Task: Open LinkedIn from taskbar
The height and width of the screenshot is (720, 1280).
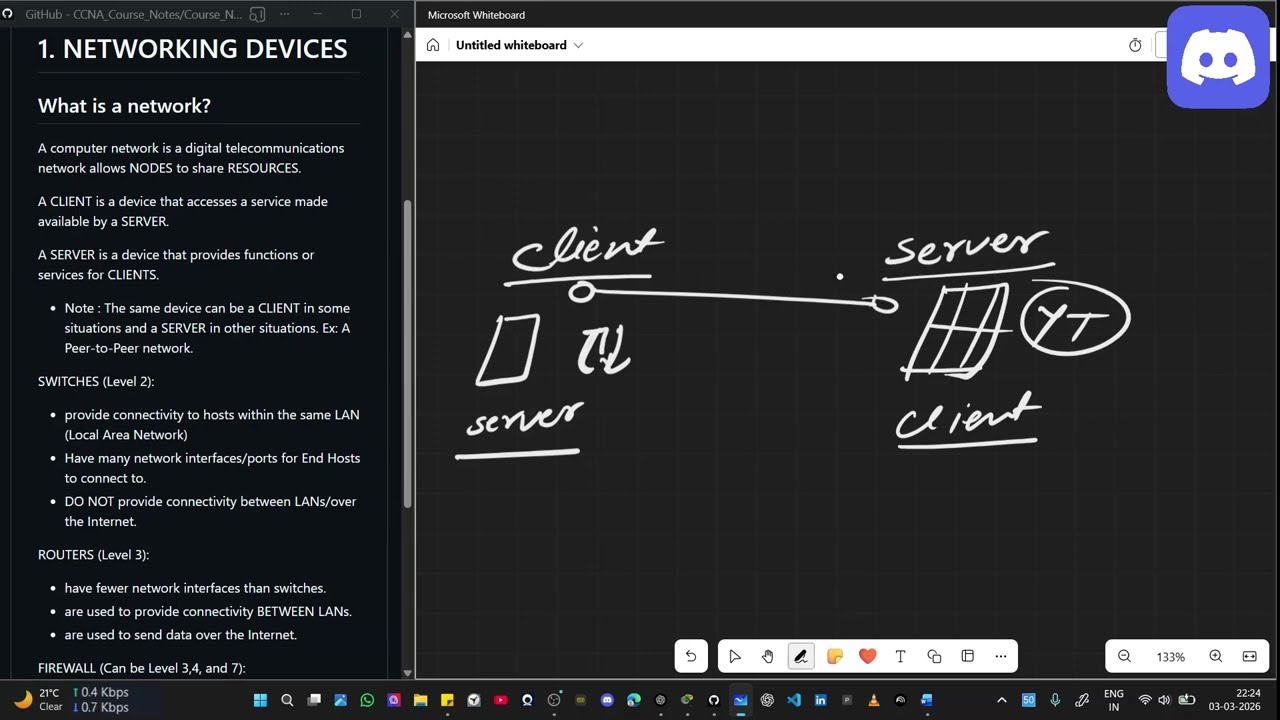Action: [x=820, y=700]
